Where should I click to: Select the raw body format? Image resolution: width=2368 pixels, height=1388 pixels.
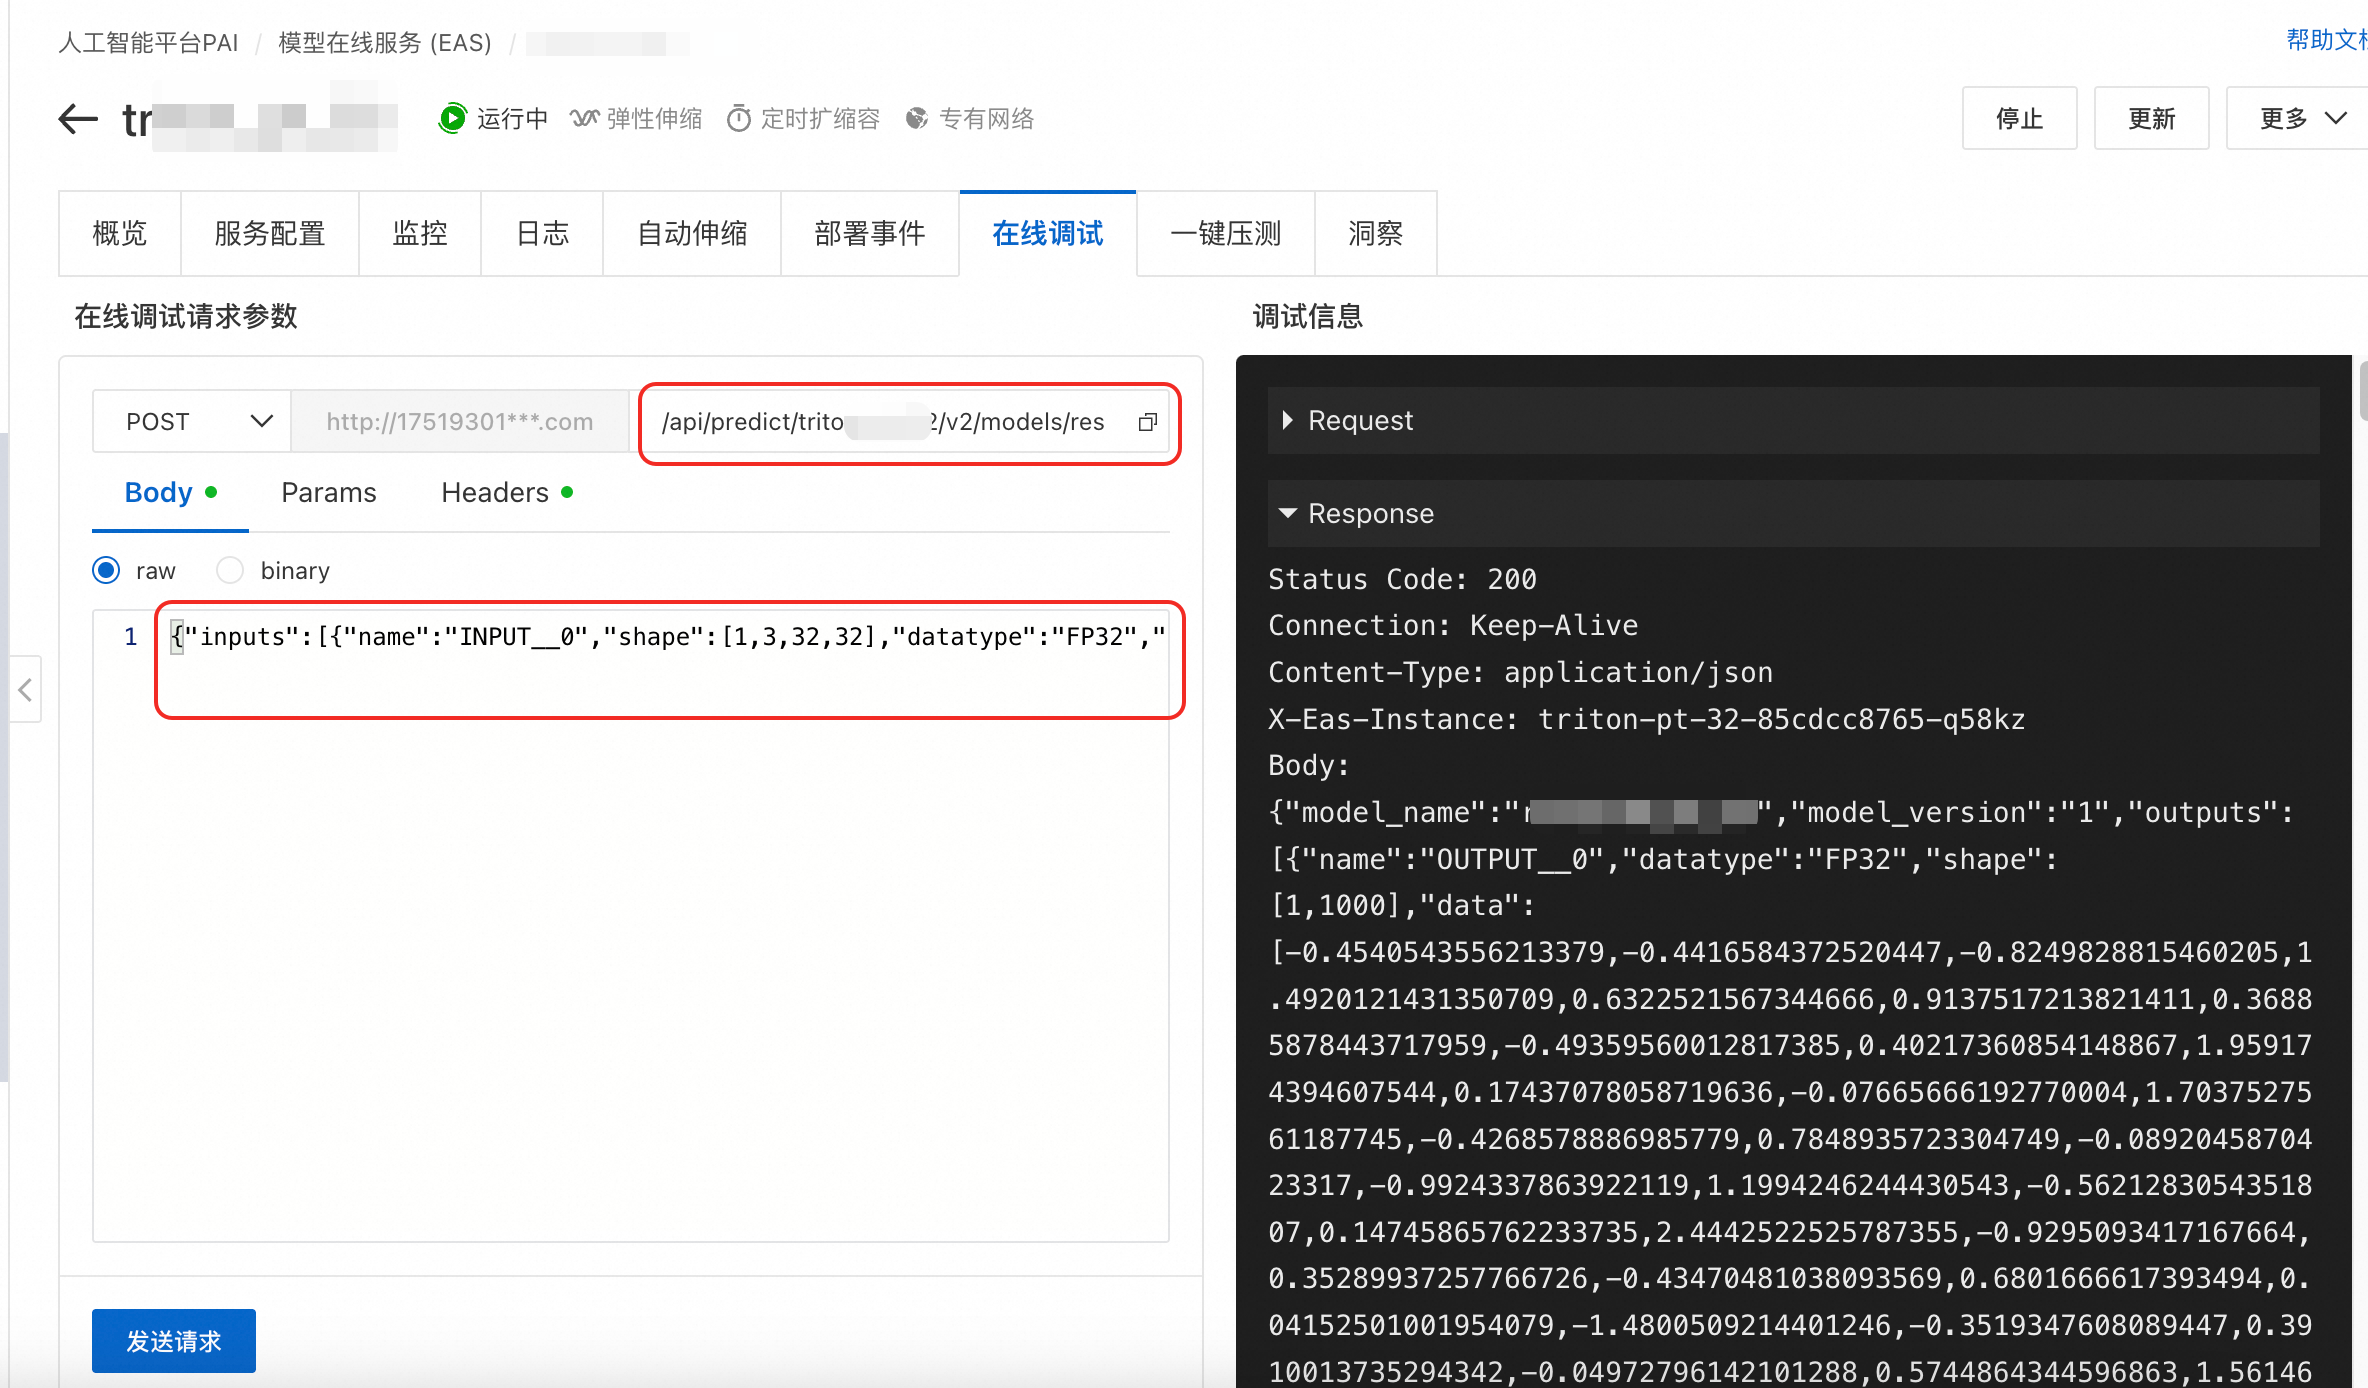click(106, 570)
